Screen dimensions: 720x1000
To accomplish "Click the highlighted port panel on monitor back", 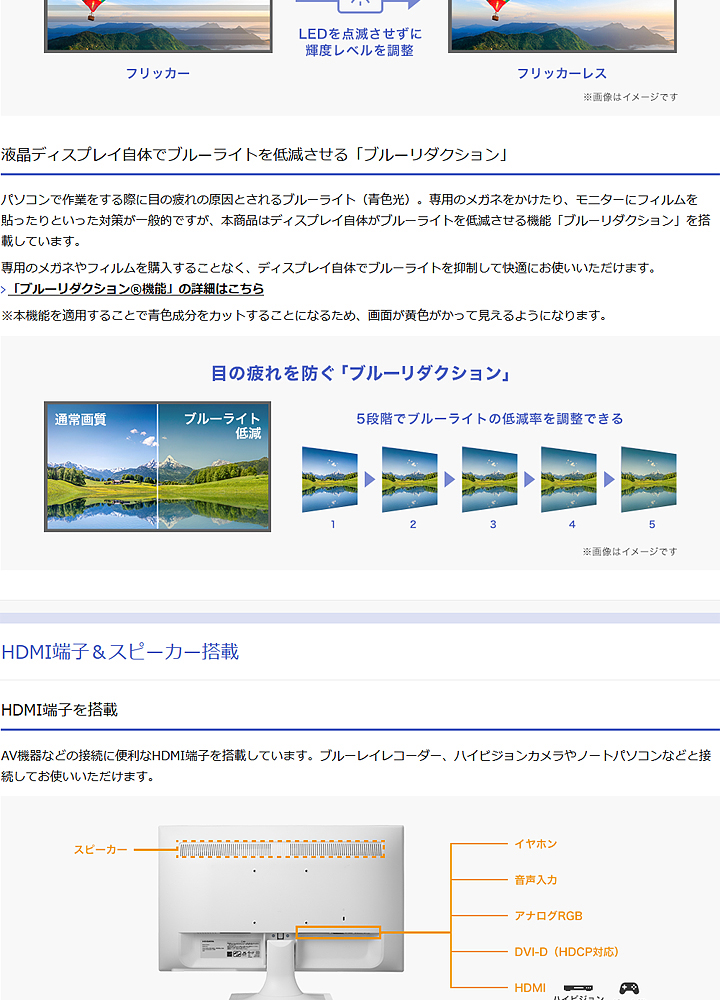I will pos(339,932).
